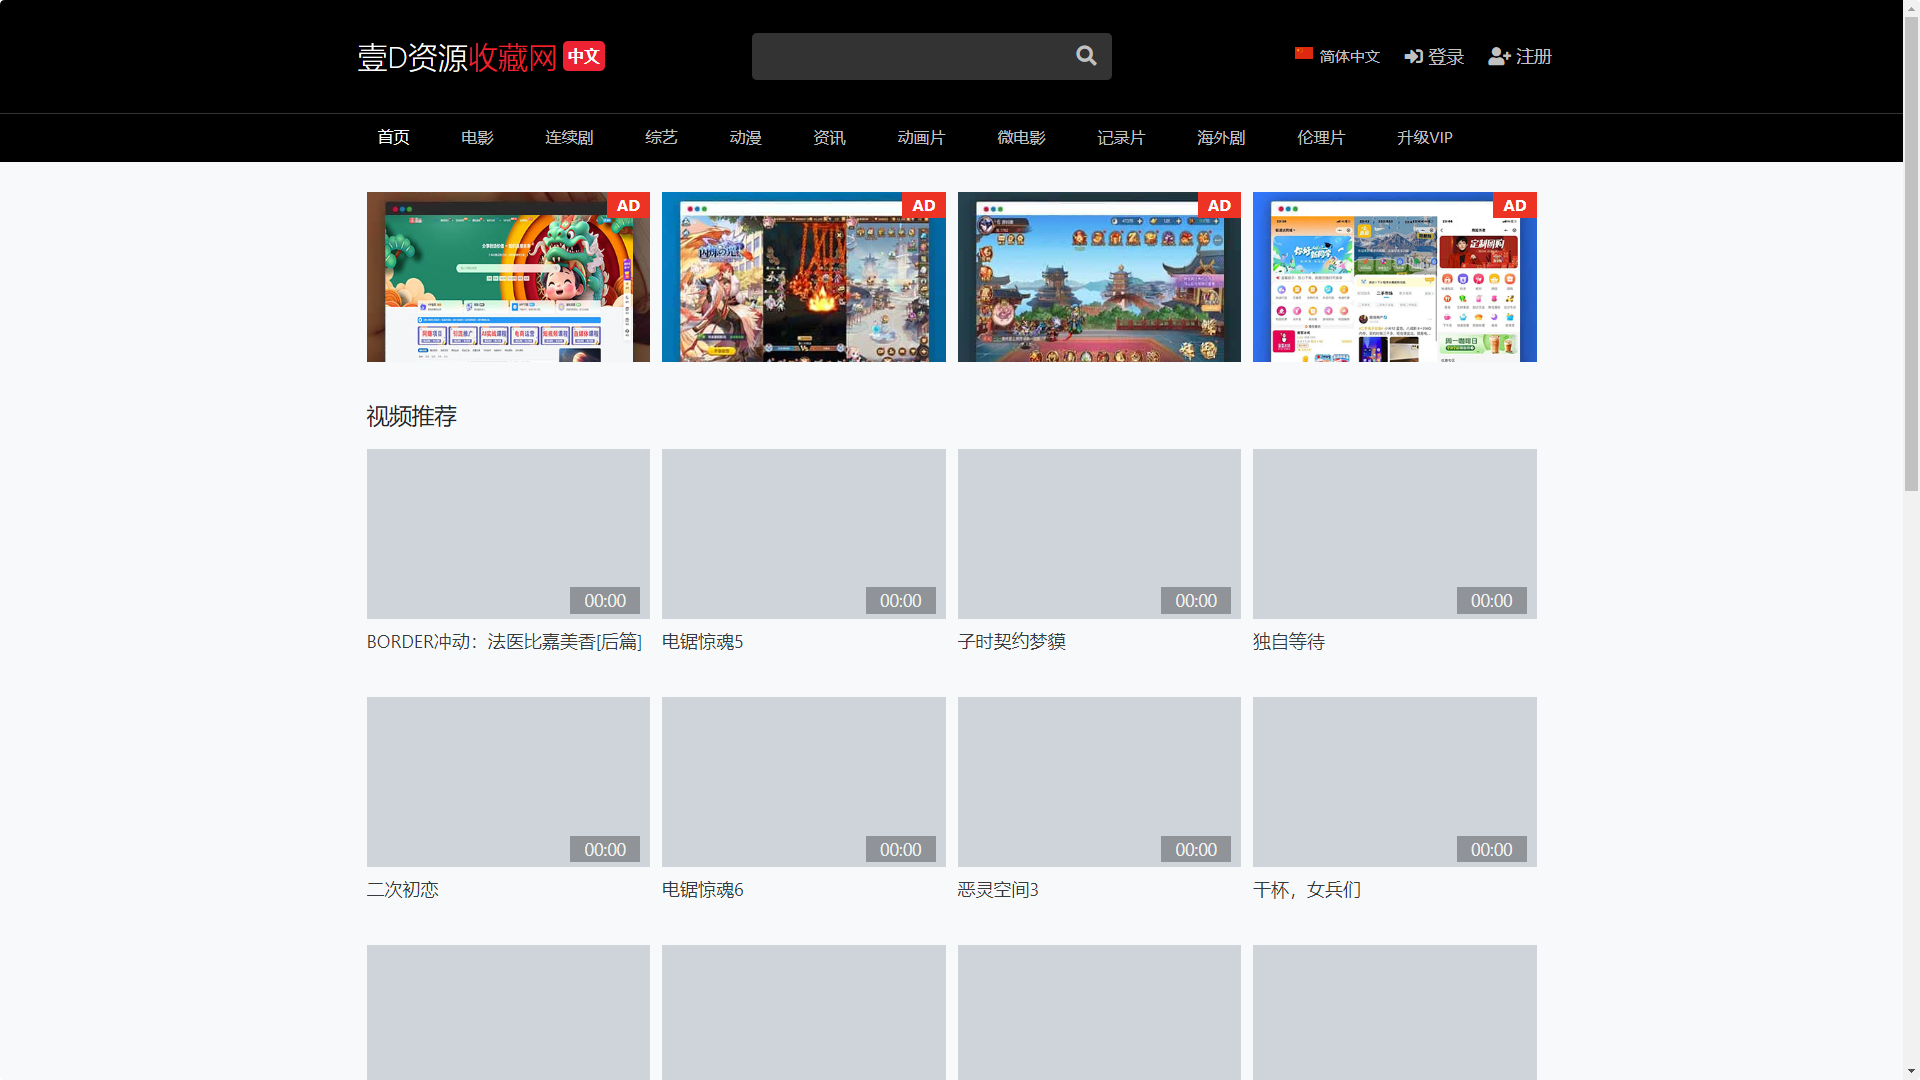Select the 综艺 category option
The width and height of the screenshot is (1920, 1080).
pos(661,137)
